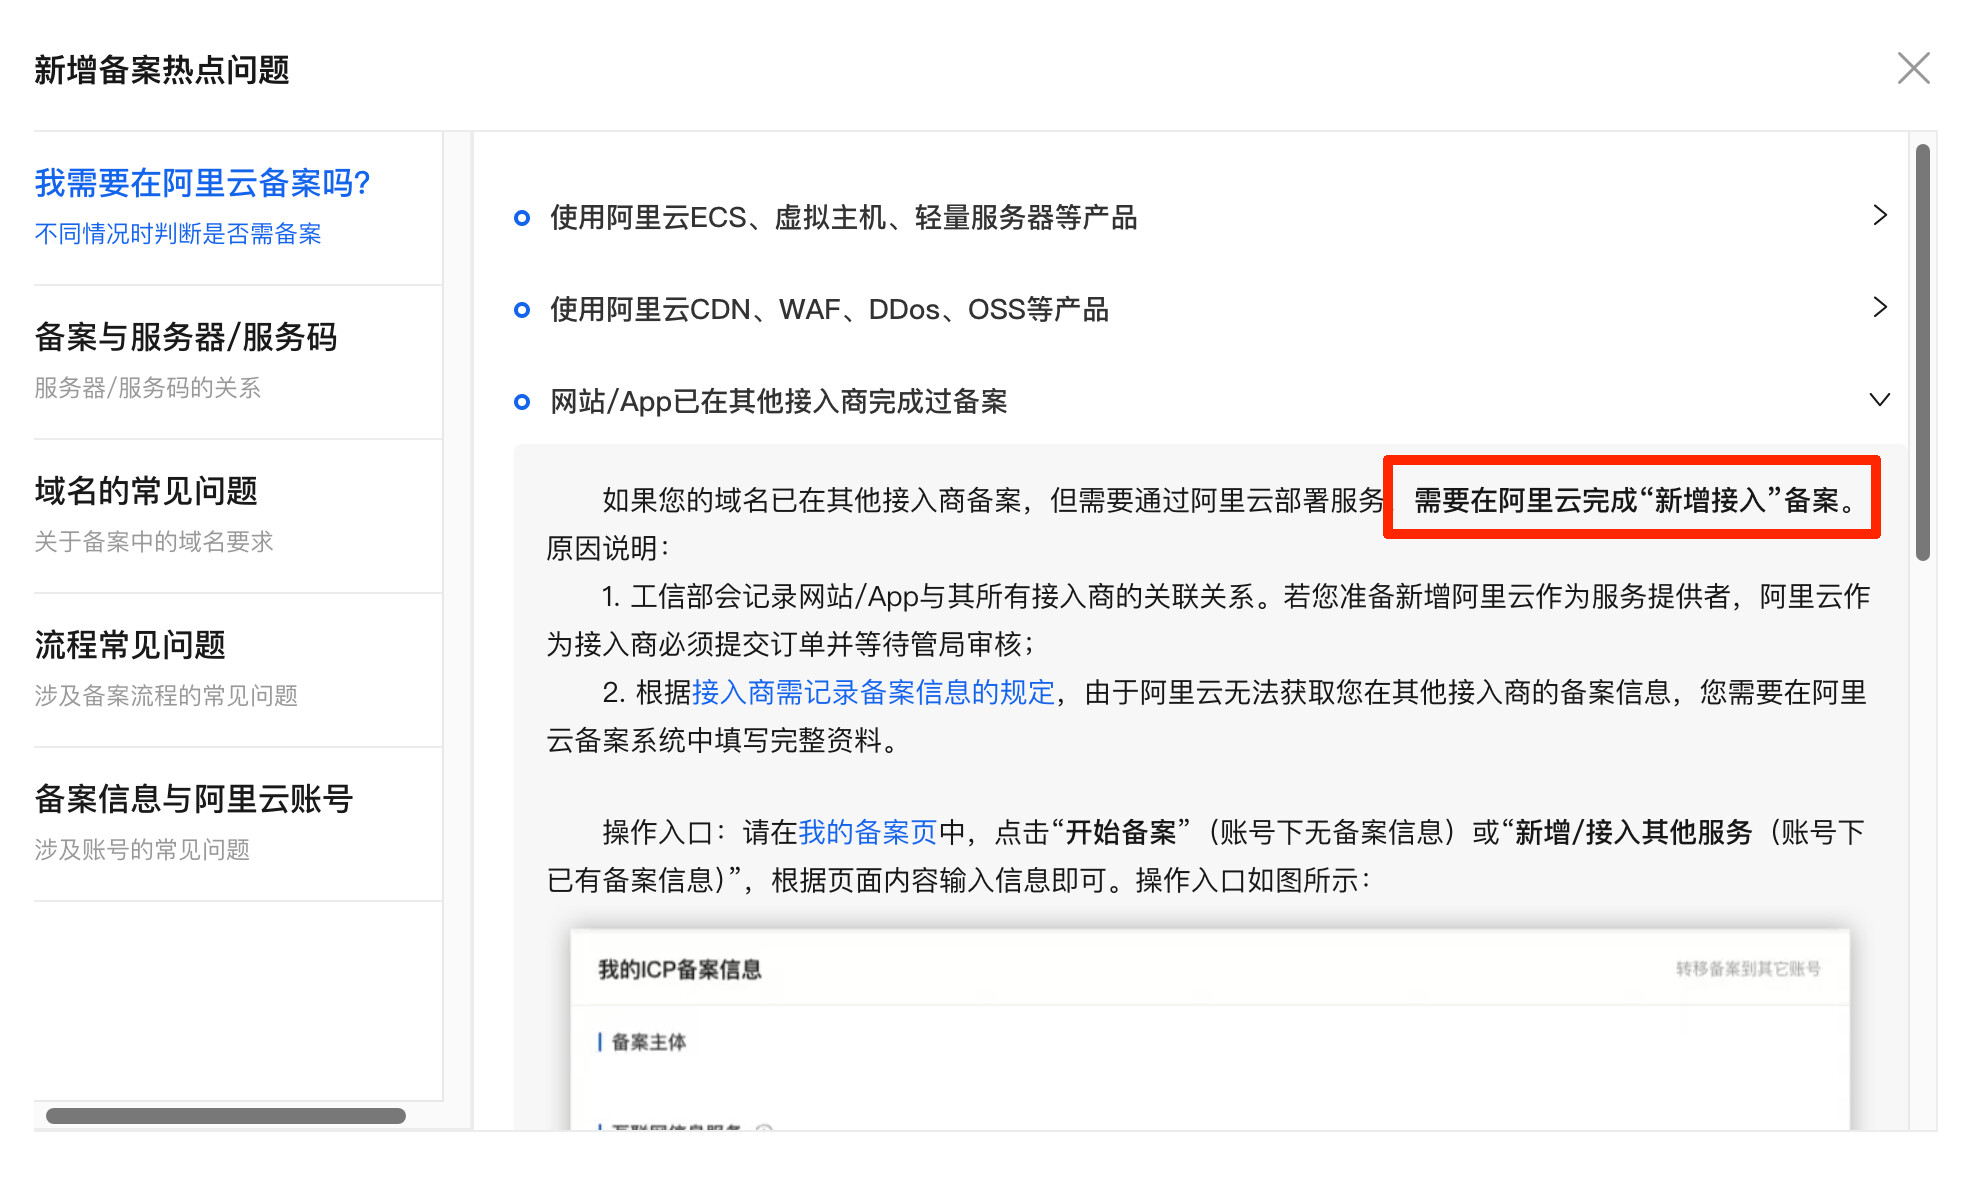Expand 使用阿里云ECS、虚拟主机、轻量服务器等产品 chevron
Image resolution: width=1962 pixels, height=1180 pixels.
tap(1880, 215)
